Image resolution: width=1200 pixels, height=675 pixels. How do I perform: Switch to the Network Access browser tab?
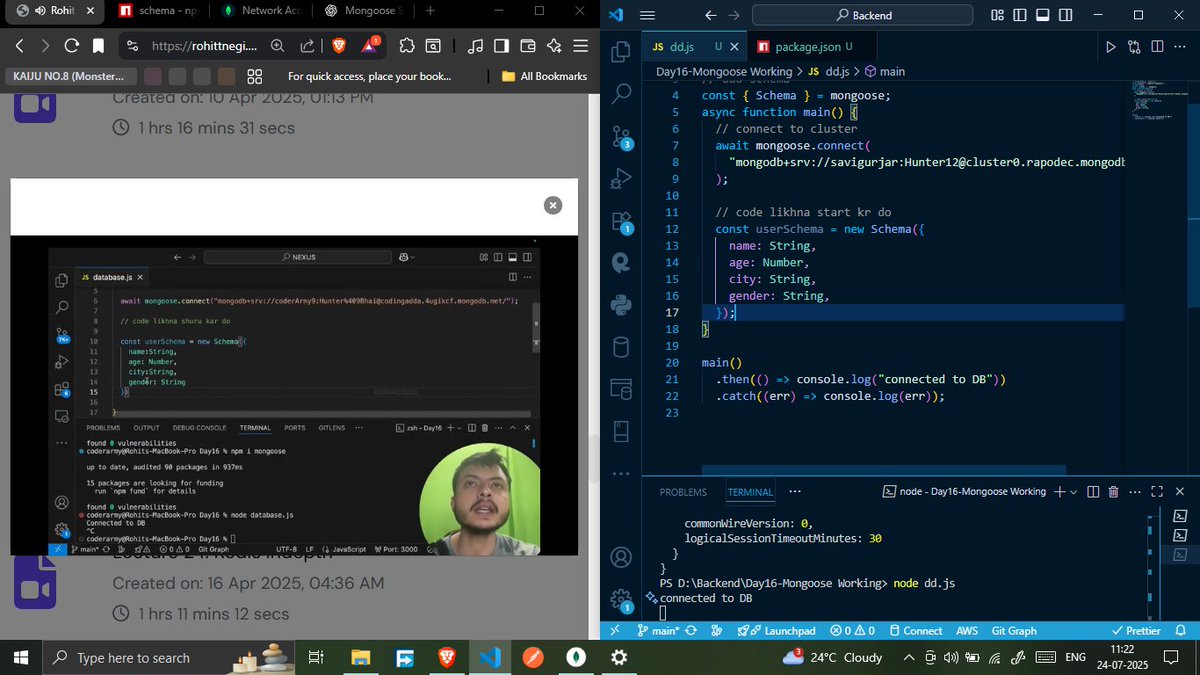[262, 10]
